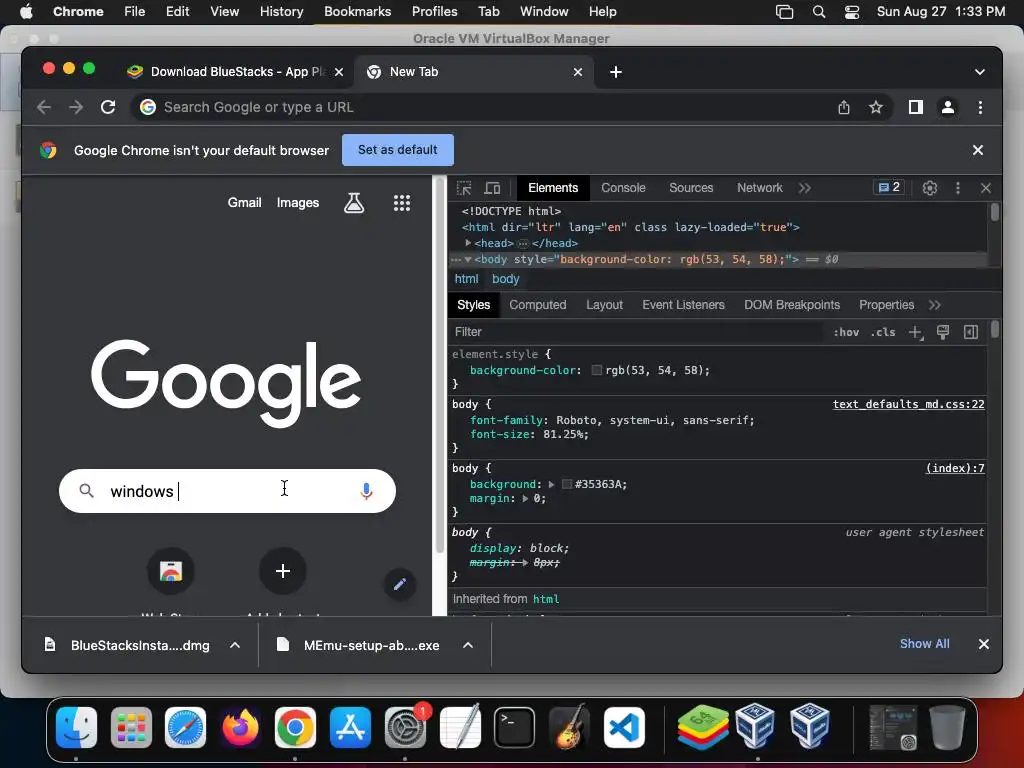Screen dimensions: 1024x768
Task: Collapse the body element in DOM tree
Action: (x=468, y=259)
